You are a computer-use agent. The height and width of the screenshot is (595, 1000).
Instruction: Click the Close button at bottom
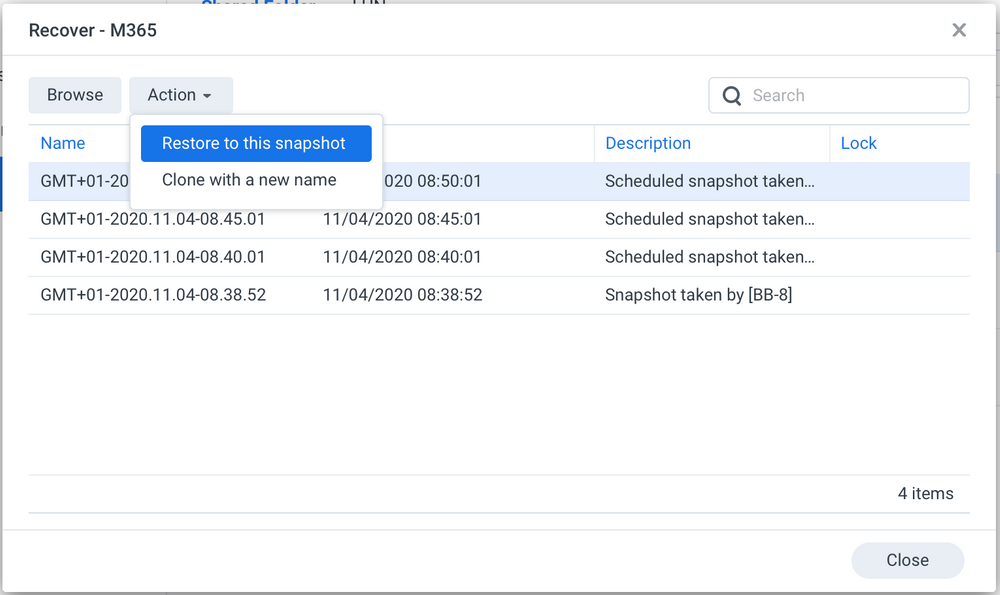(x=907, y=560)
